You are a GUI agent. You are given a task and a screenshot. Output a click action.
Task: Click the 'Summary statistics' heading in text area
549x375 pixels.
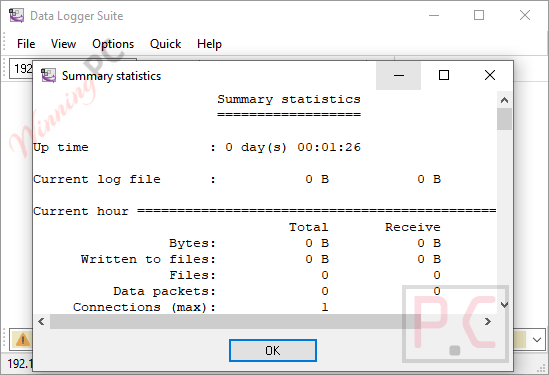click(289, 99)
